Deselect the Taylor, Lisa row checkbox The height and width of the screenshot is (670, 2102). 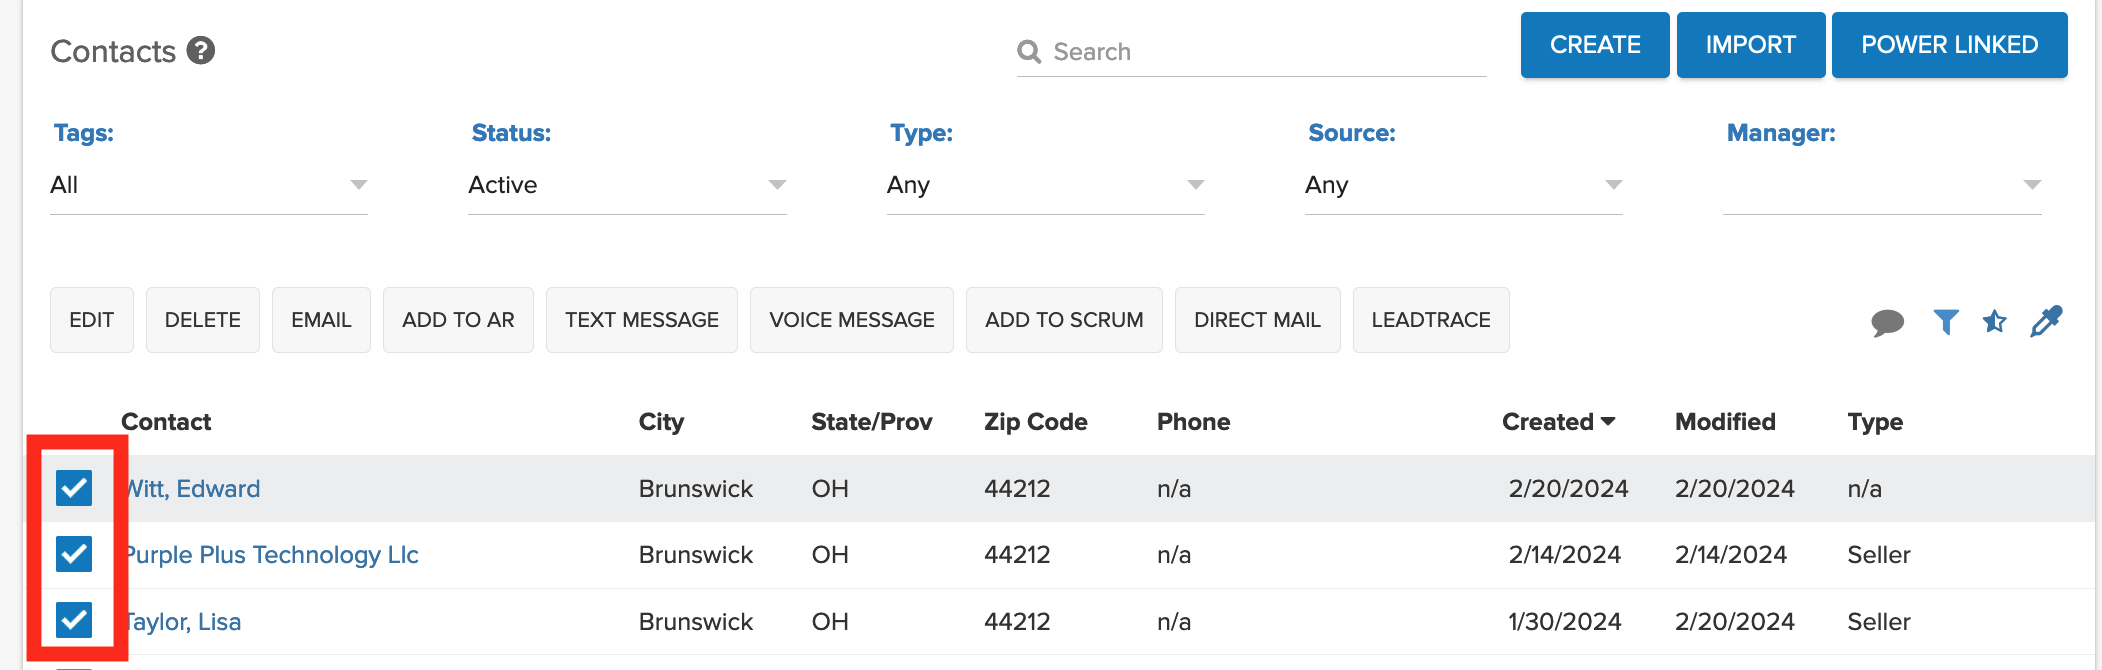[x=74, y=620]
